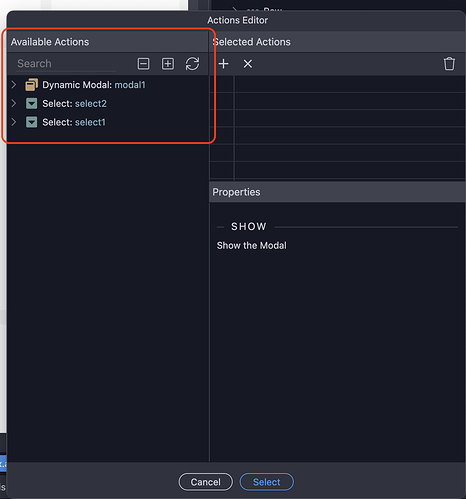Focus the Search field in Available Actions

66,64
